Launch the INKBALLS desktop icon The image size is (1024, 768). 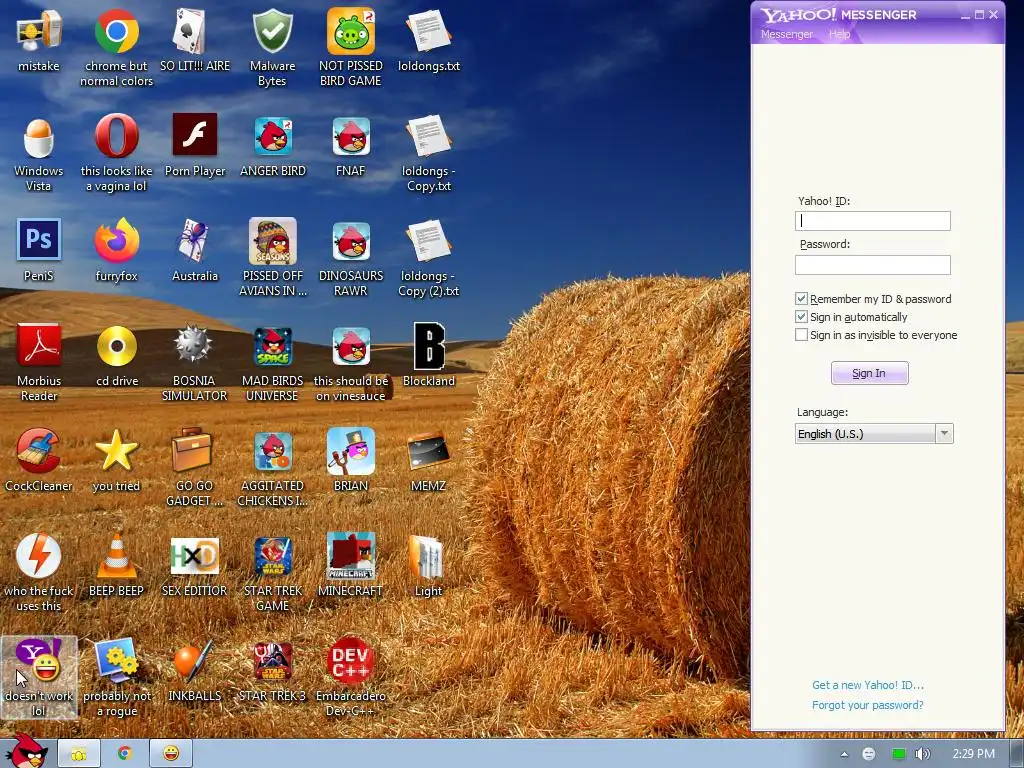193,661
